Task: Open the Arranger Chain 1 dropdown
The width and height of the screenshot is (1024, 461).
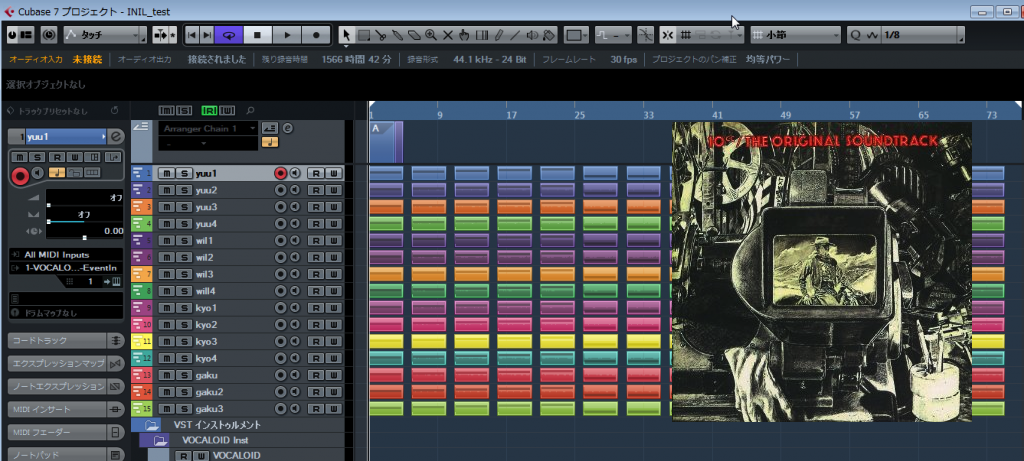Action: click(x=208, y=129)
